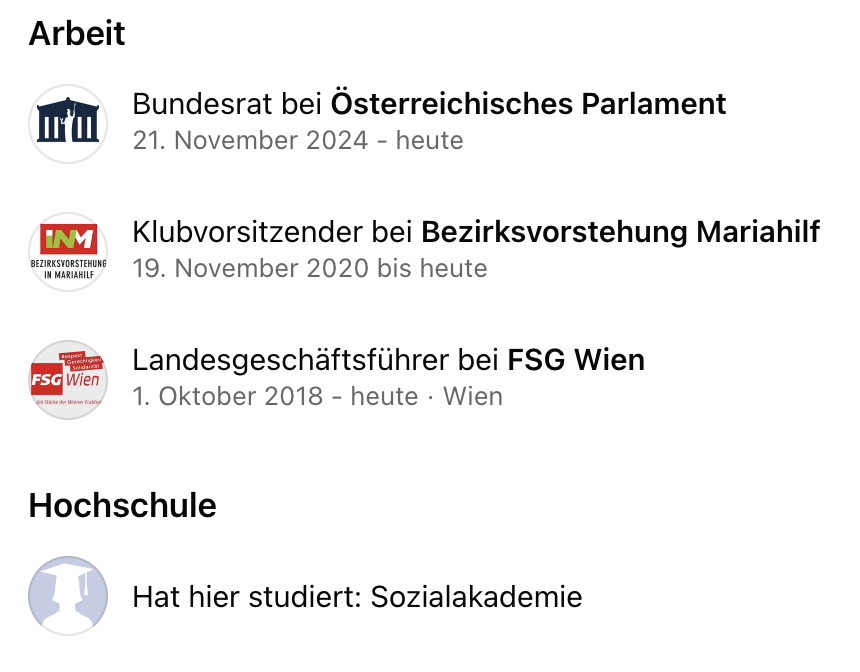Screen dimensions: 860x672
Task: Click the 19. November 2020 bis heute text
Action: pyautogui.click(x=310, y=269)
